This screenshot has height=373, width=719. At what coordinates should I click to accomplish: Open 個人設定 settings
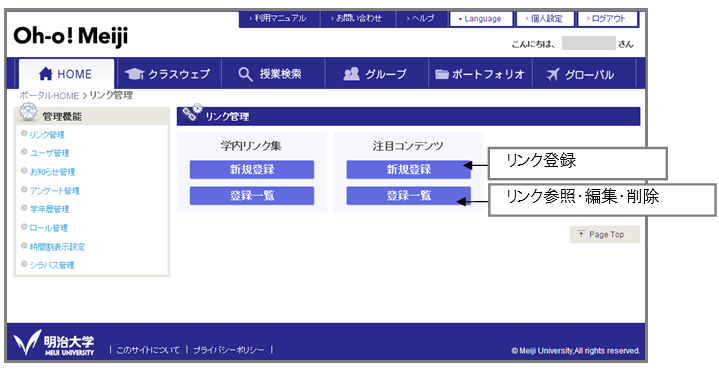pos(545,19)
